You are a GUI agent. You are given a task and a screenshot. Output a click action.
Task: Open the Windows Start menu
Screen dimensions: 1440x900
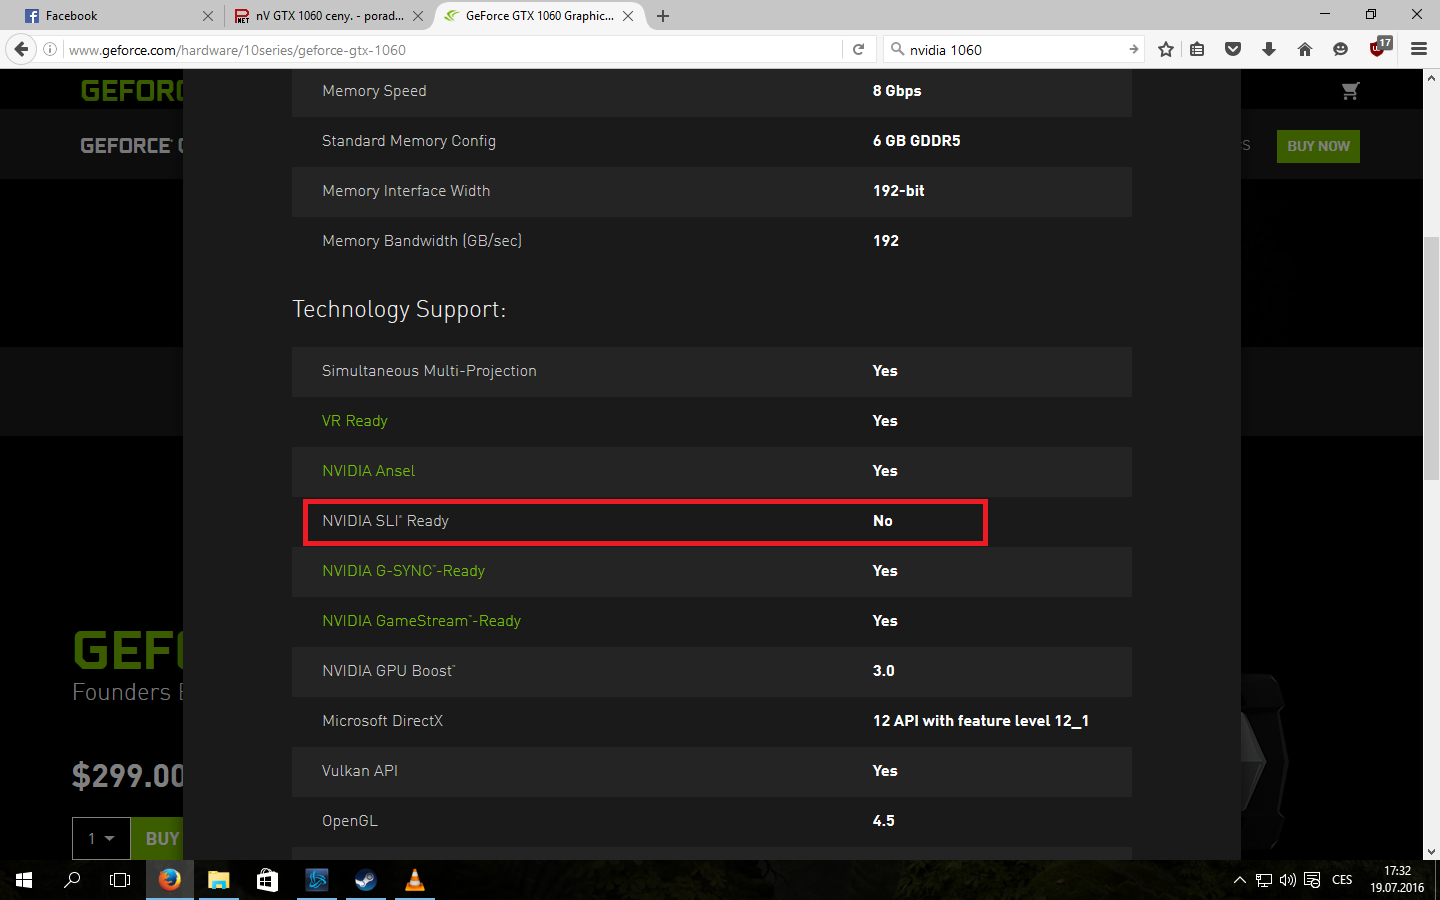24,880
